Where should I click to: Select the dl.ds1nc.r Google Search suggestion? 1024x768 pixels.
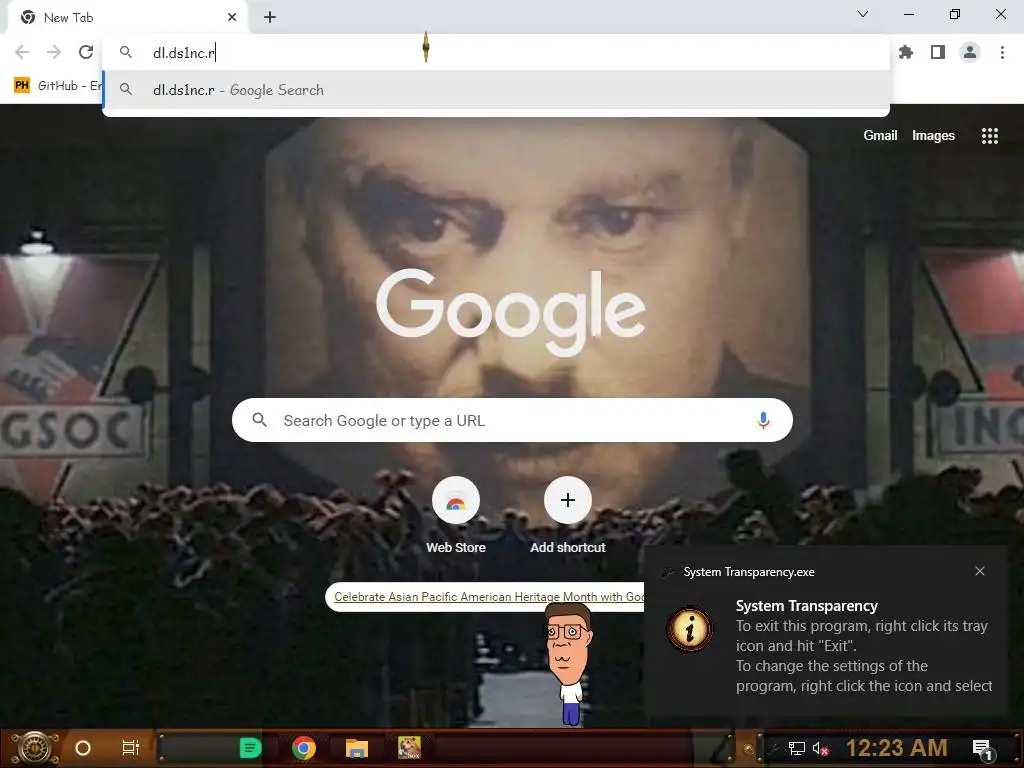tap(496, 90)
